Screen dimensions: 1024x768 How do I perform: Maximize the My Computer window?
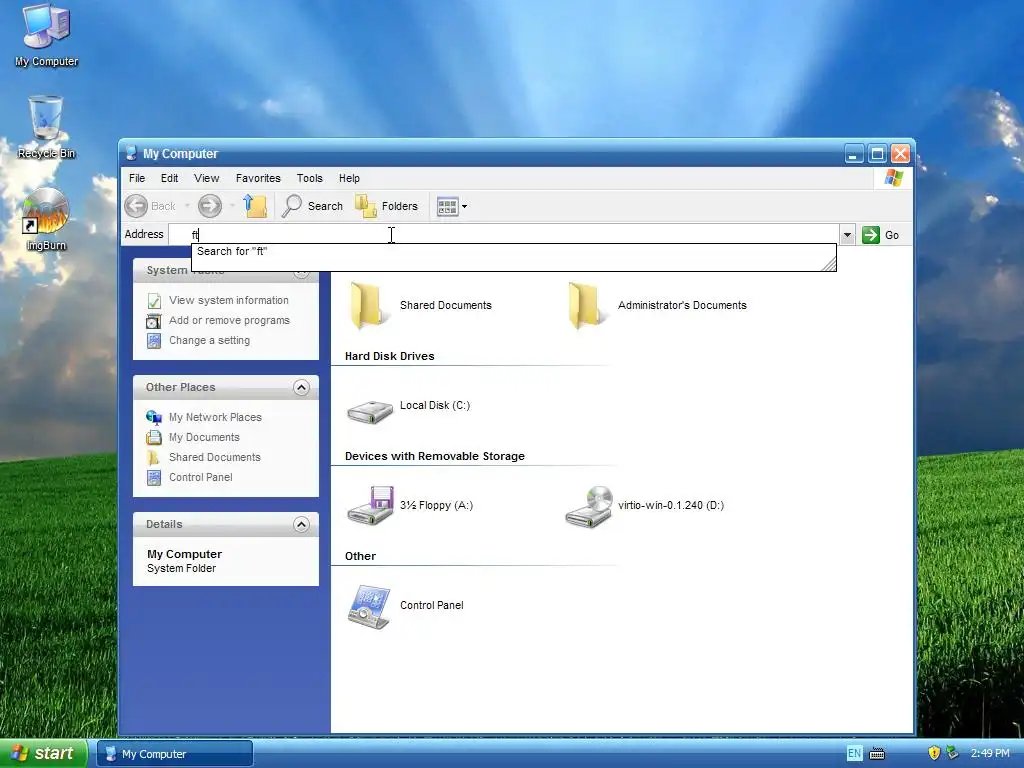878,153
